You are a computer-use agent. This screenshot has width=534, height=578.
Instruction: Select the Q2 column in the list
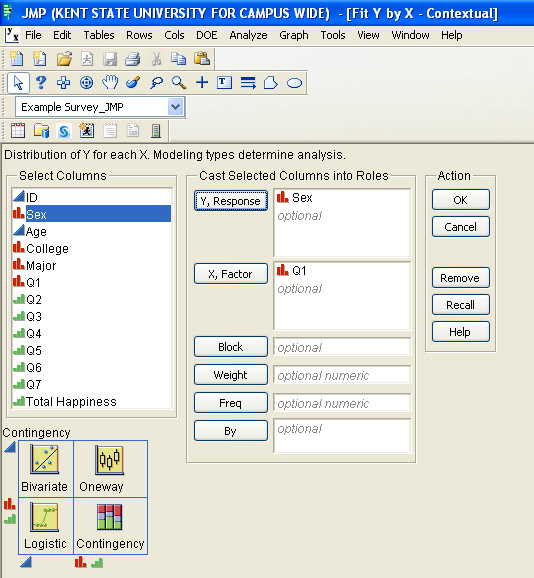click(x=92, y=299)
